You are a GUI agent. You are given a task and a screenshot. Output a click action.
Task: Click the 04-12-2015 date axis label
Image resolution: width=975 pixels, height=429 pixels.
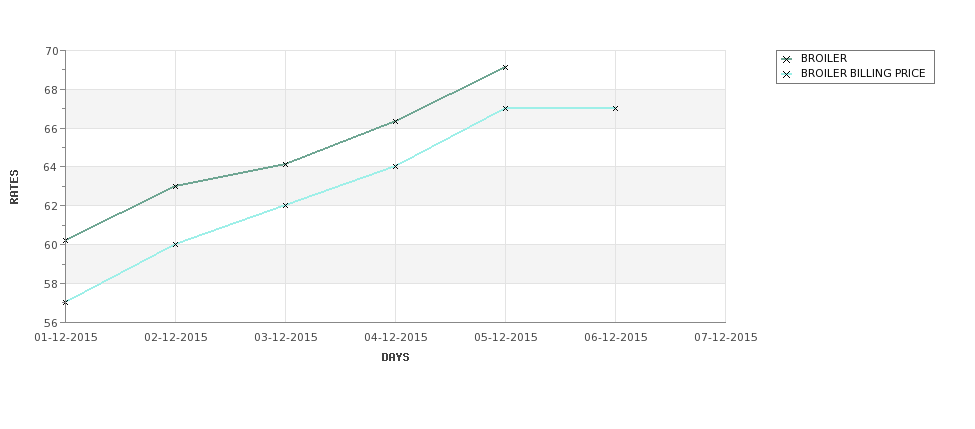[x=395, y=337]
